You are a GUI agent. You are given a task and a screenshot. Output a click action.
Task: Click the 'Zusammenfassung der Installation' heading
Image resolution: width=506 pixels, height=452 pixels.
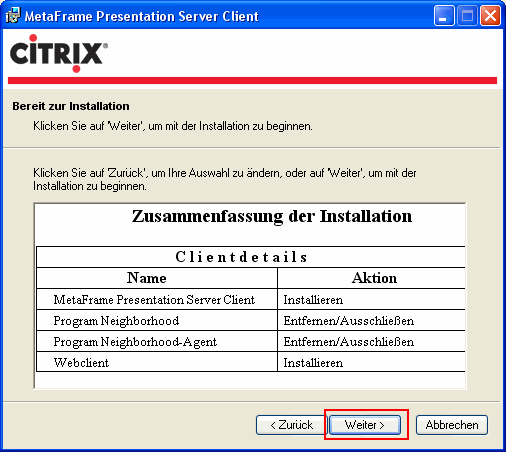[272, 216]
